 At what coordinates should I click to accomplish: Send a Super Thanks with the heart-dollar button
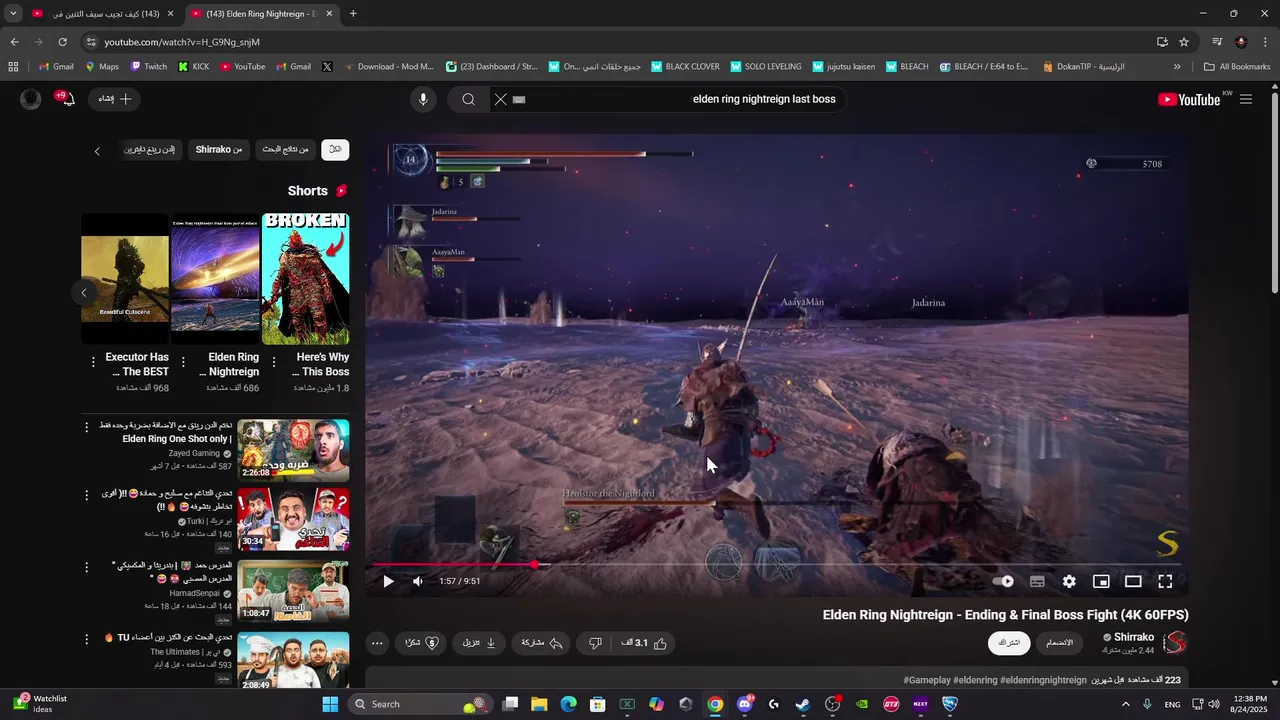[x=420, y=643]
